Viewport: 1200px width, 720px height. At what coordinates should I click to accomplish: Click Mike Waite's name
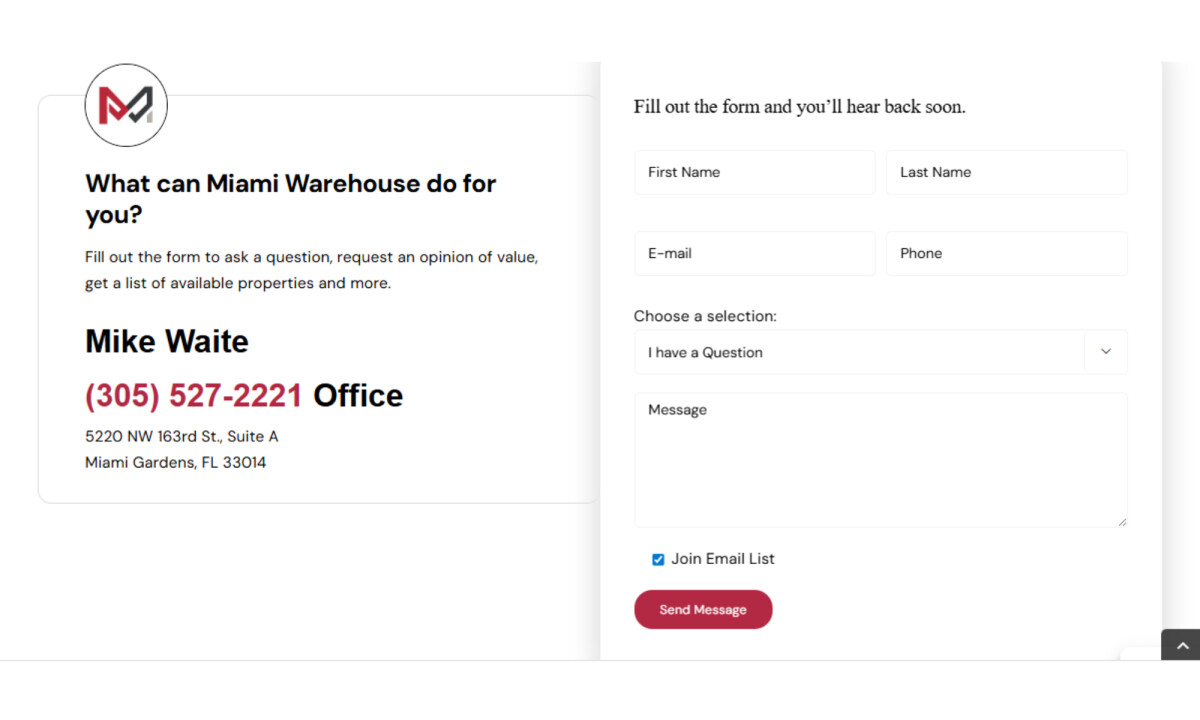point(166,341)
